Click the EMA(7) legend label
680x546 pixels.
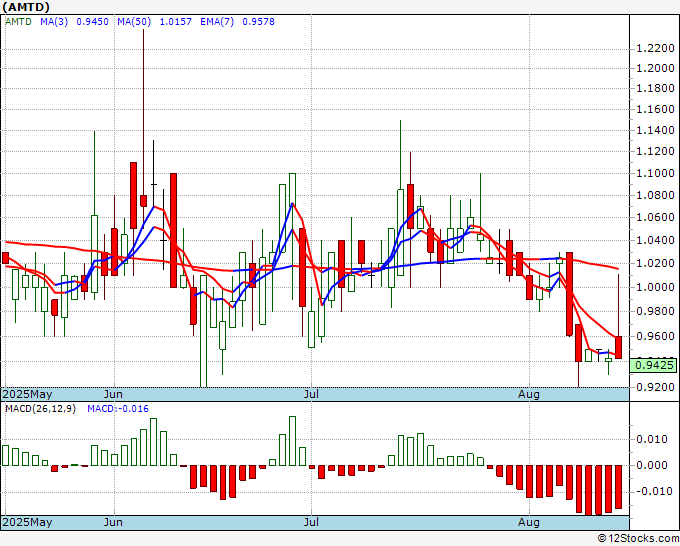(217, 22)
